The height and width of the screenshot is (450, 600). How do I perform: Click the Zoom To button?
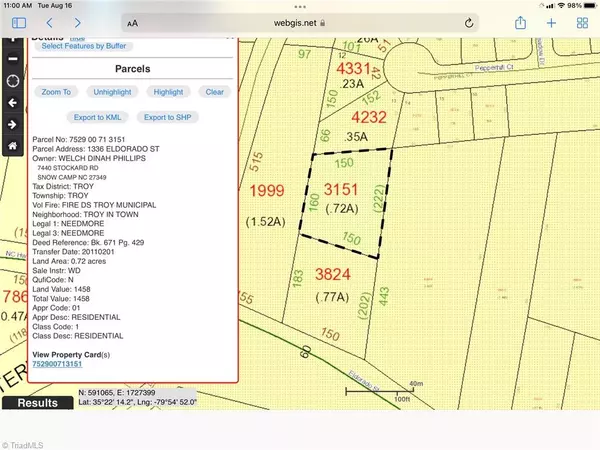tap(56, 91)
